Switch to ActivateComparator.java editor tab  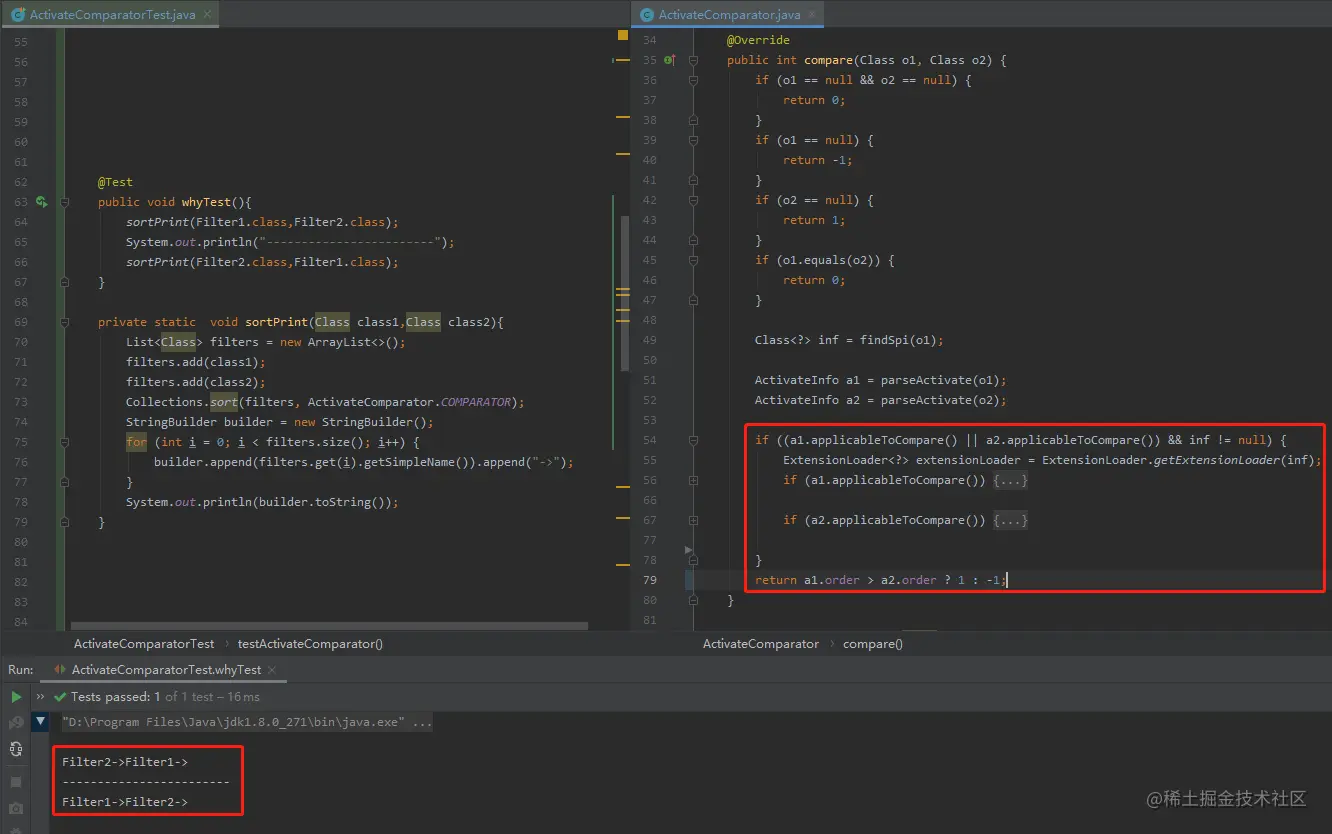pos(729,15)
